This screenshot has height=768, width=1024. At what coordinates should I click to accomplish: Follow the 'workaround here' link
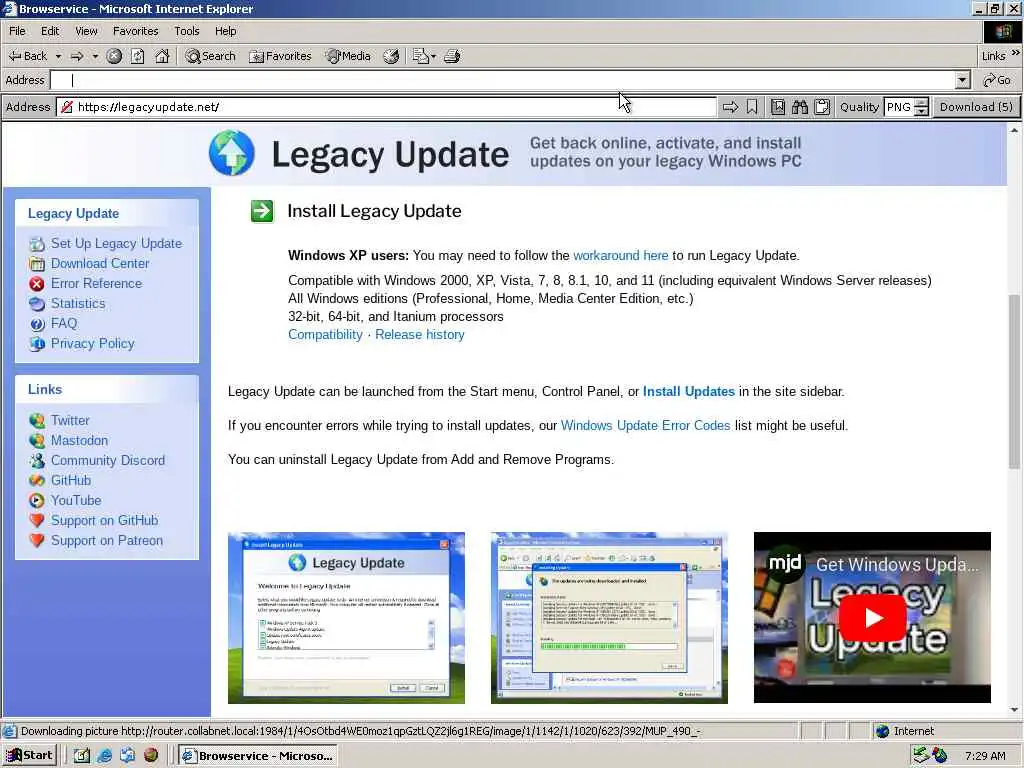pyautogui.click(x=620, y=255)
